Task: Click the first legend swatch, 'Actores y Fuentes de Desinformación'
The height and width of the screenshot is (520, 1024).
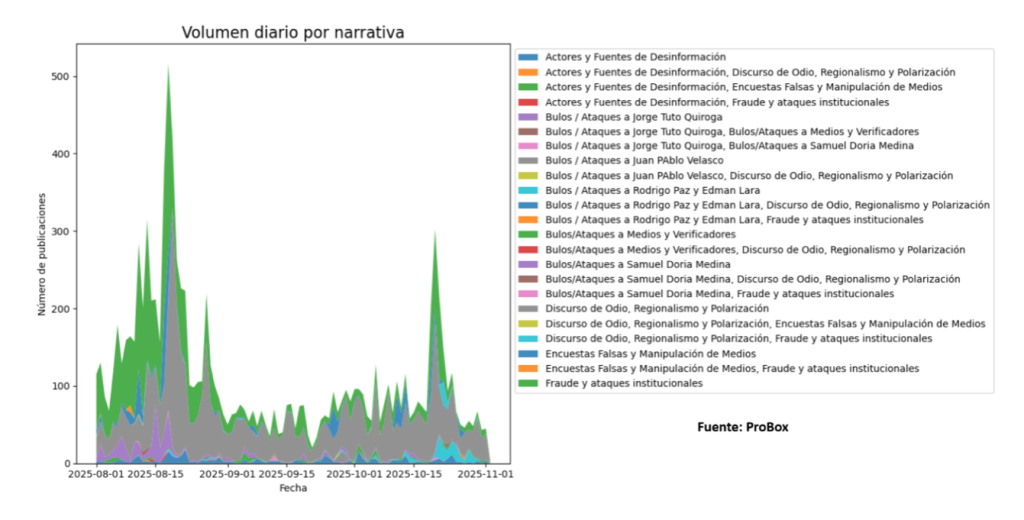Action: (x=530, y=57)
